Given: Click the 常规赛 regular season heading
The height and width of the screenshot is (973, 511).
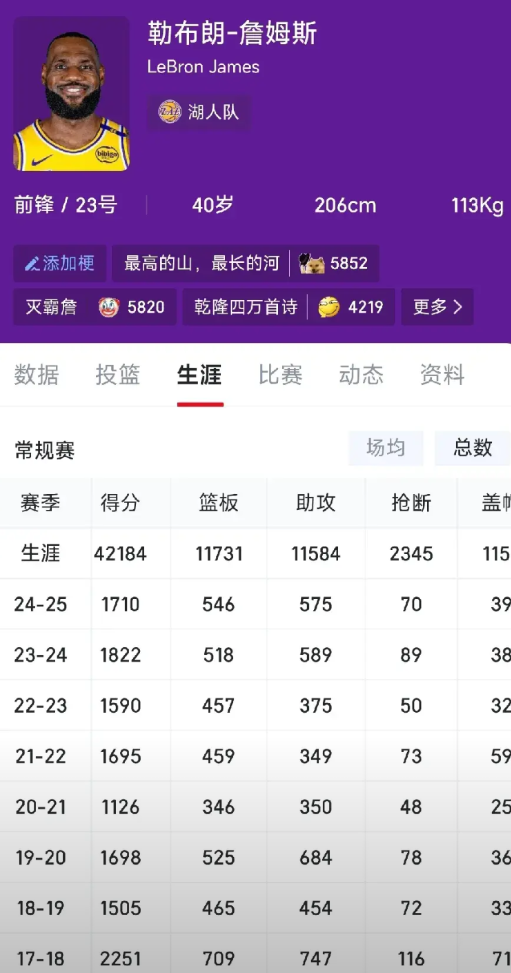Looking at the screenshot, I should point(45,451).
